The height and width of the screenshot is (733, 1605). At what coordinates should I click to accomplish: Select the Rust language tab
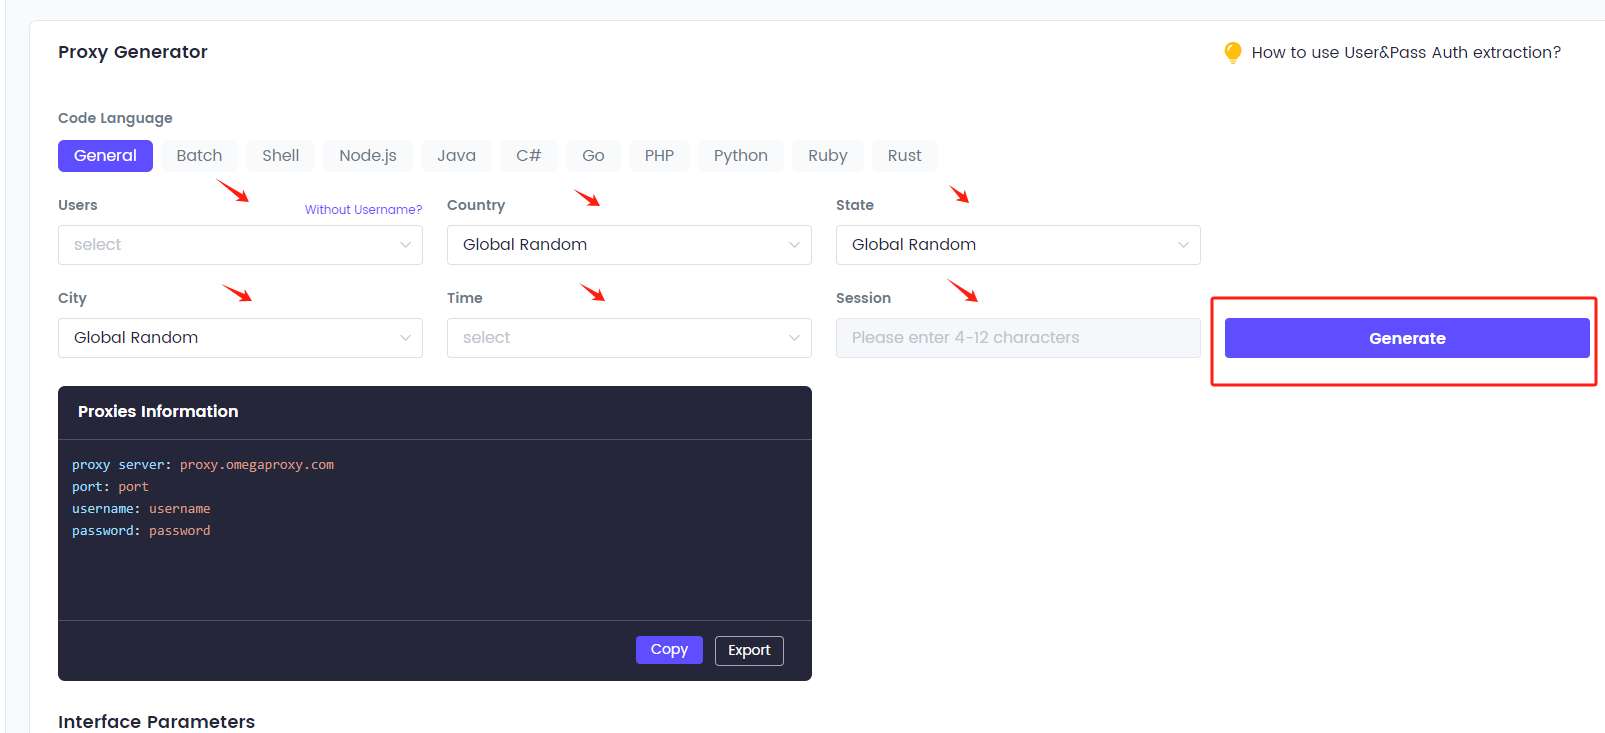tap(905, 156)
